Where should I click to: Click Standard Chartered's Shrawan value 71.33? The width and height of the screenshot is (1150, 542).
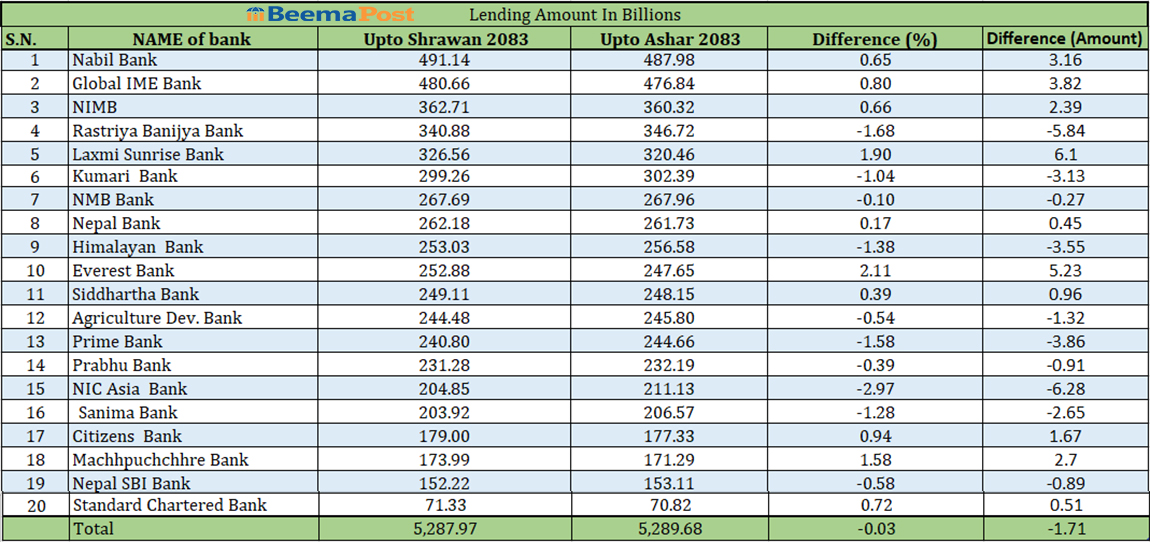pos(446,505)
